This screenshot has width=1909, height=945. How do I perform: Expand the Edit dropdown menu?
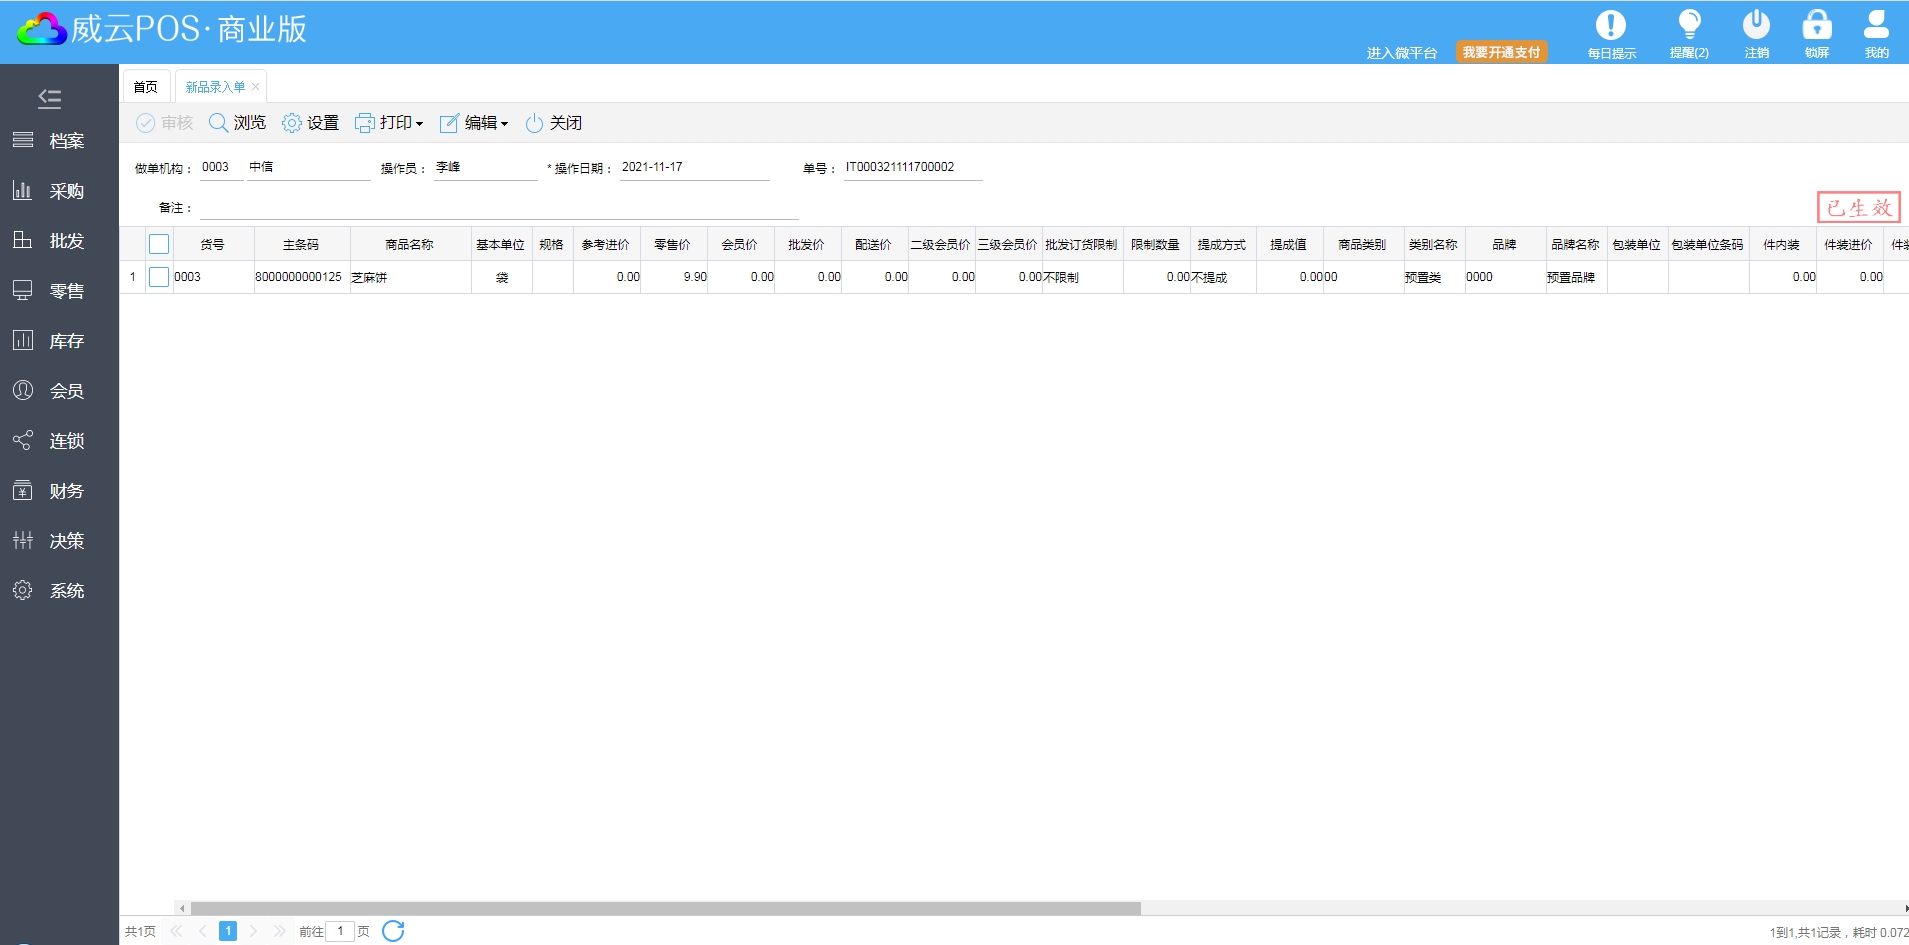[475, 123]
